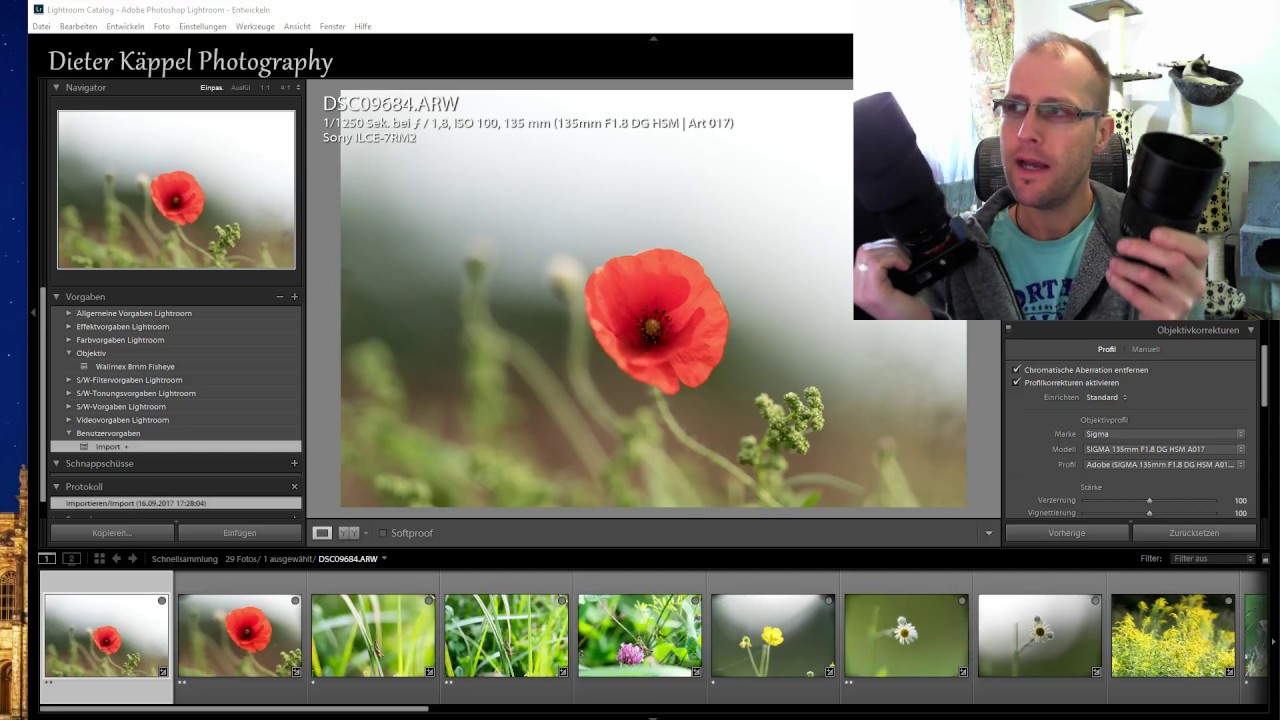Clear history with the Protokoll X icon
Screen dimensions: 1280x720
[294, 487]
